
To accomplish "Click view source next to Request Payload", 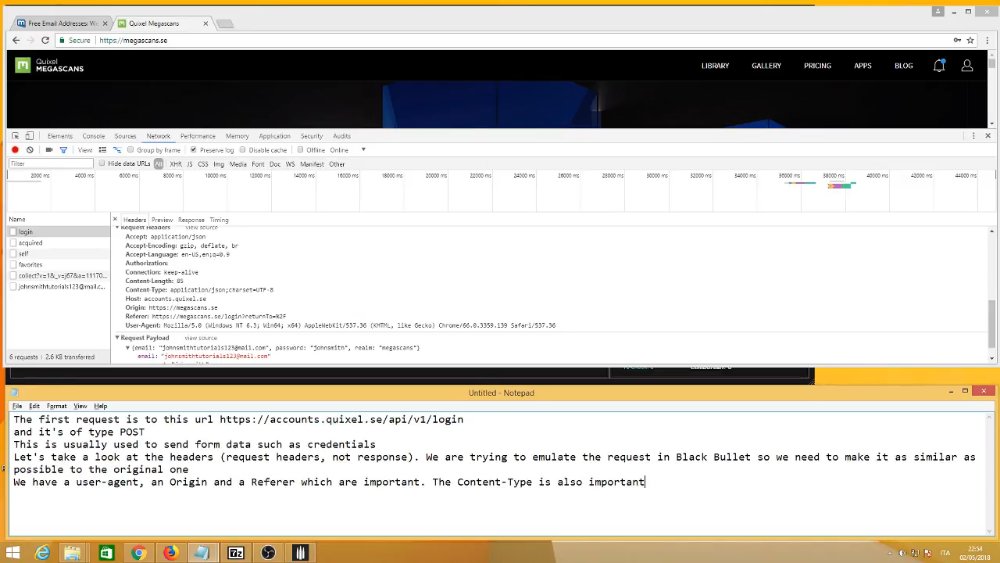I will [201, 338].
